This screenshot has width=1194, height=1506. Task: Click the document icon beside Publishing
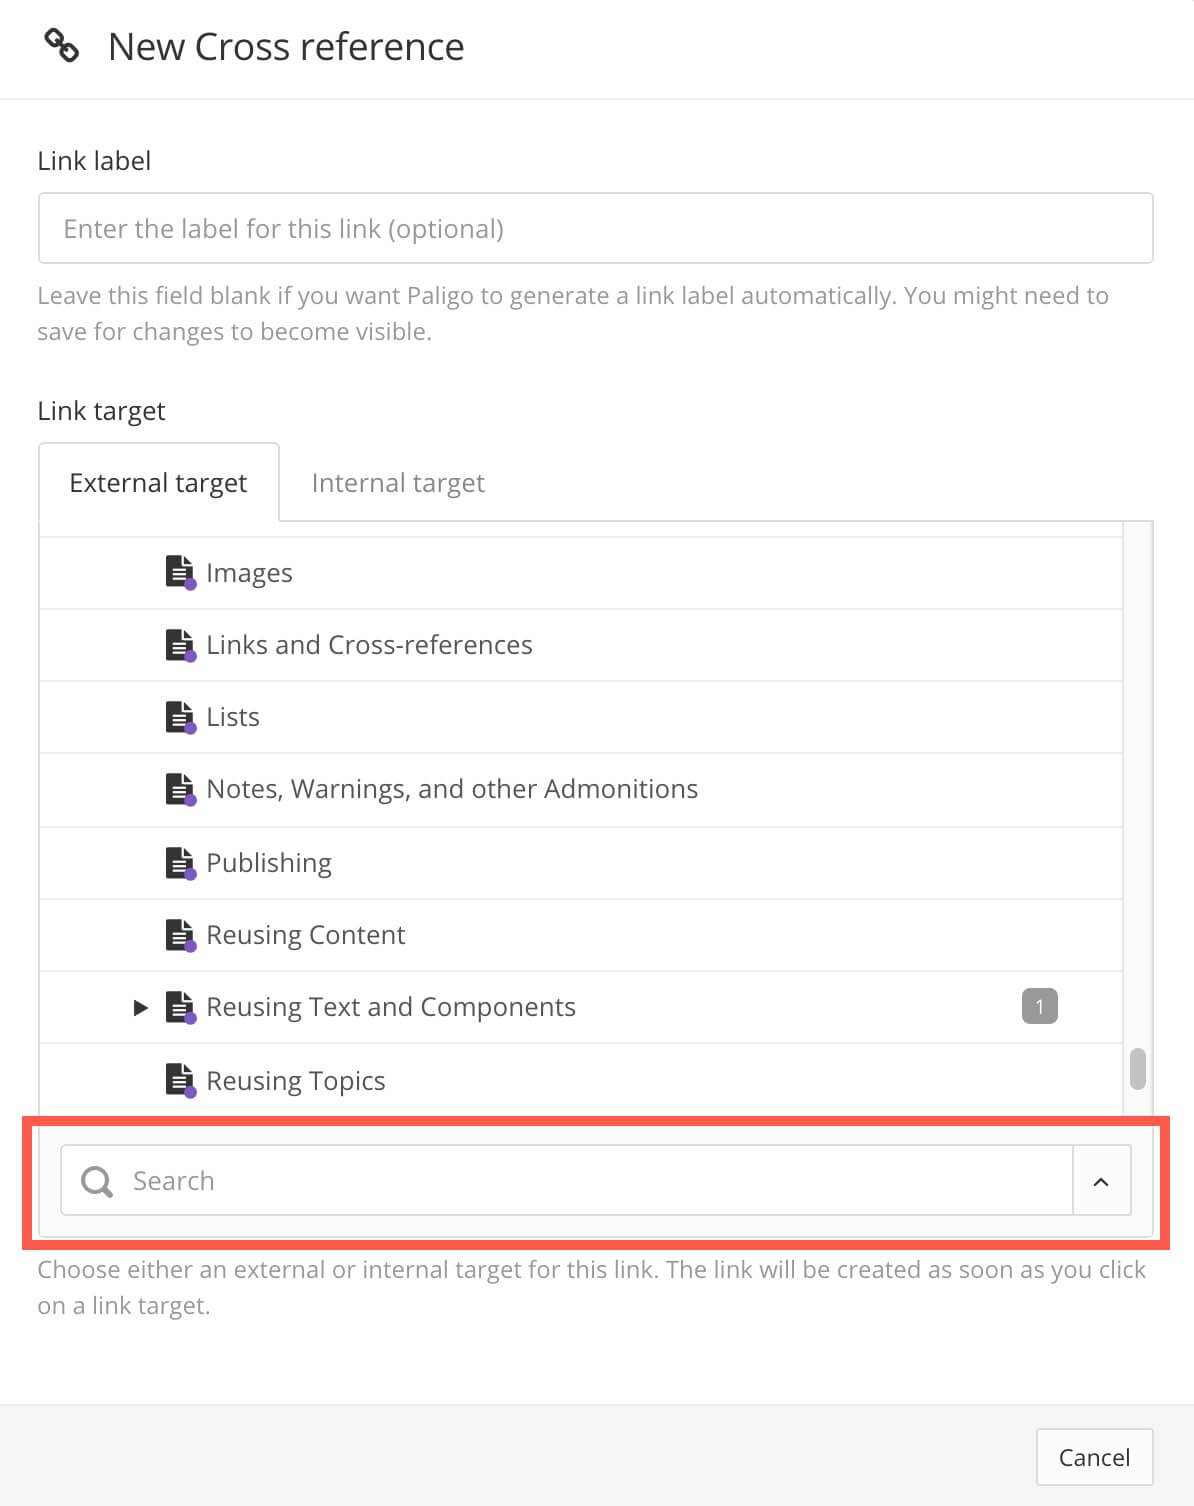(180, 862)
